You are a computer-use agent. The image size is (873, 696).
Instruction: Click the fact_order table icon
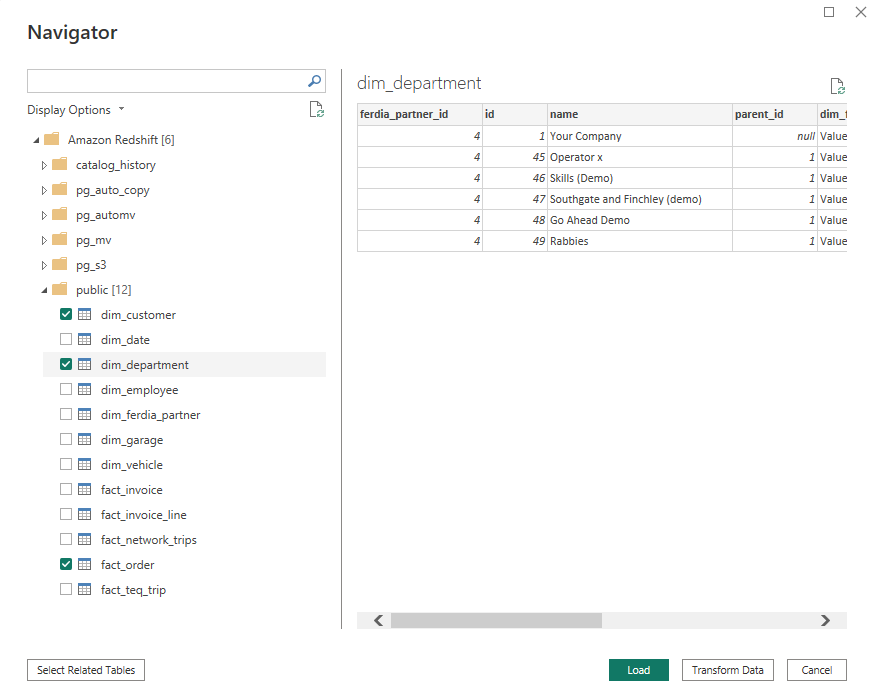point(85,564)
